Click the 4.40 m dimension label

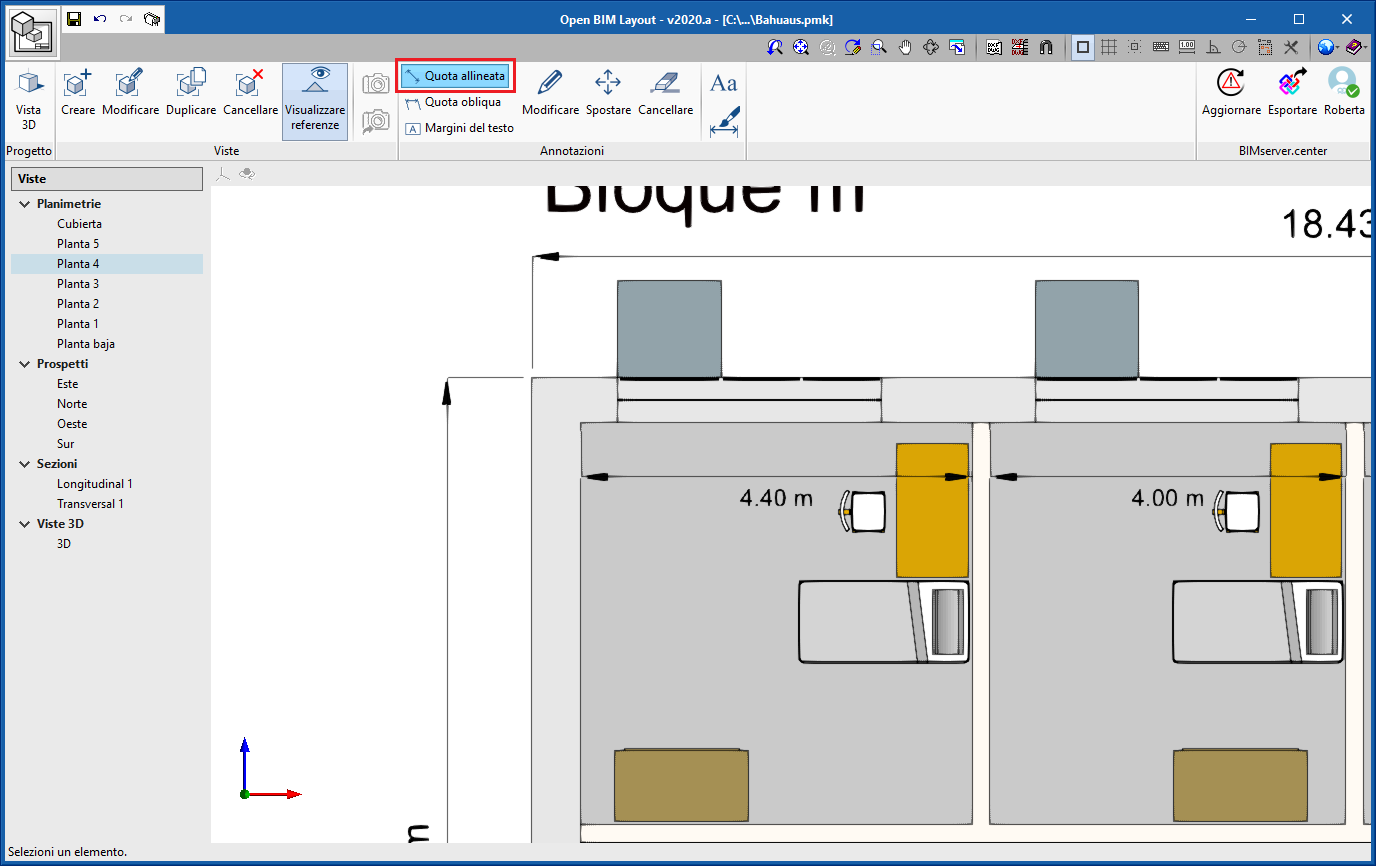[x=776, y=498]
